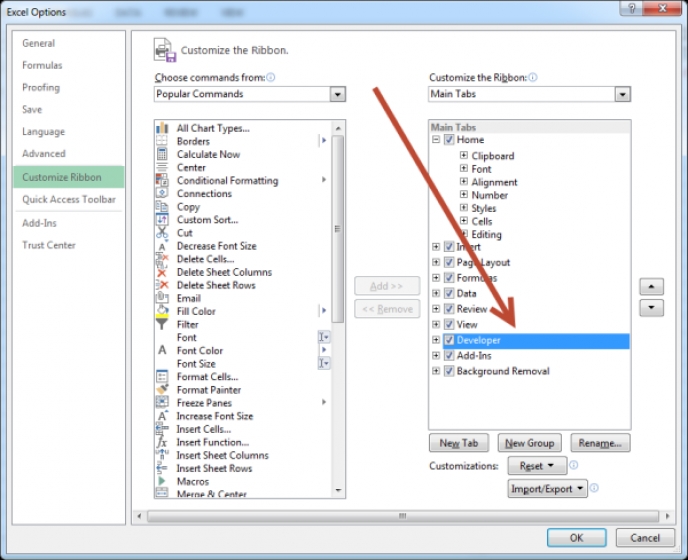Click the Font Color letter icon

[x=162, y=350]
